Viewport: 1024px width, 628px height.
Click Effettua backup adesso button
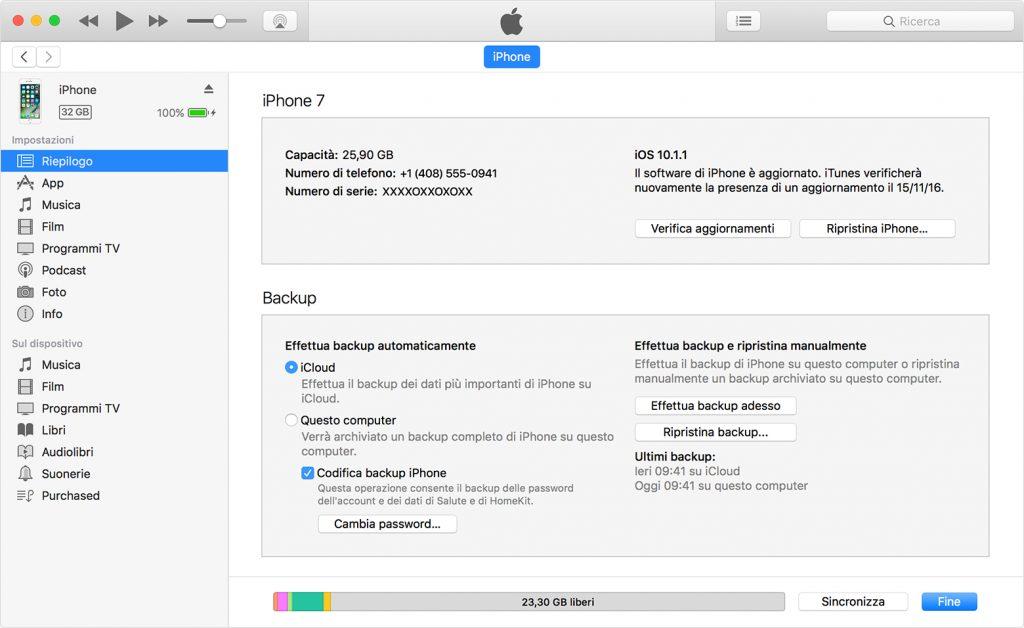click(x=715, y=406)
